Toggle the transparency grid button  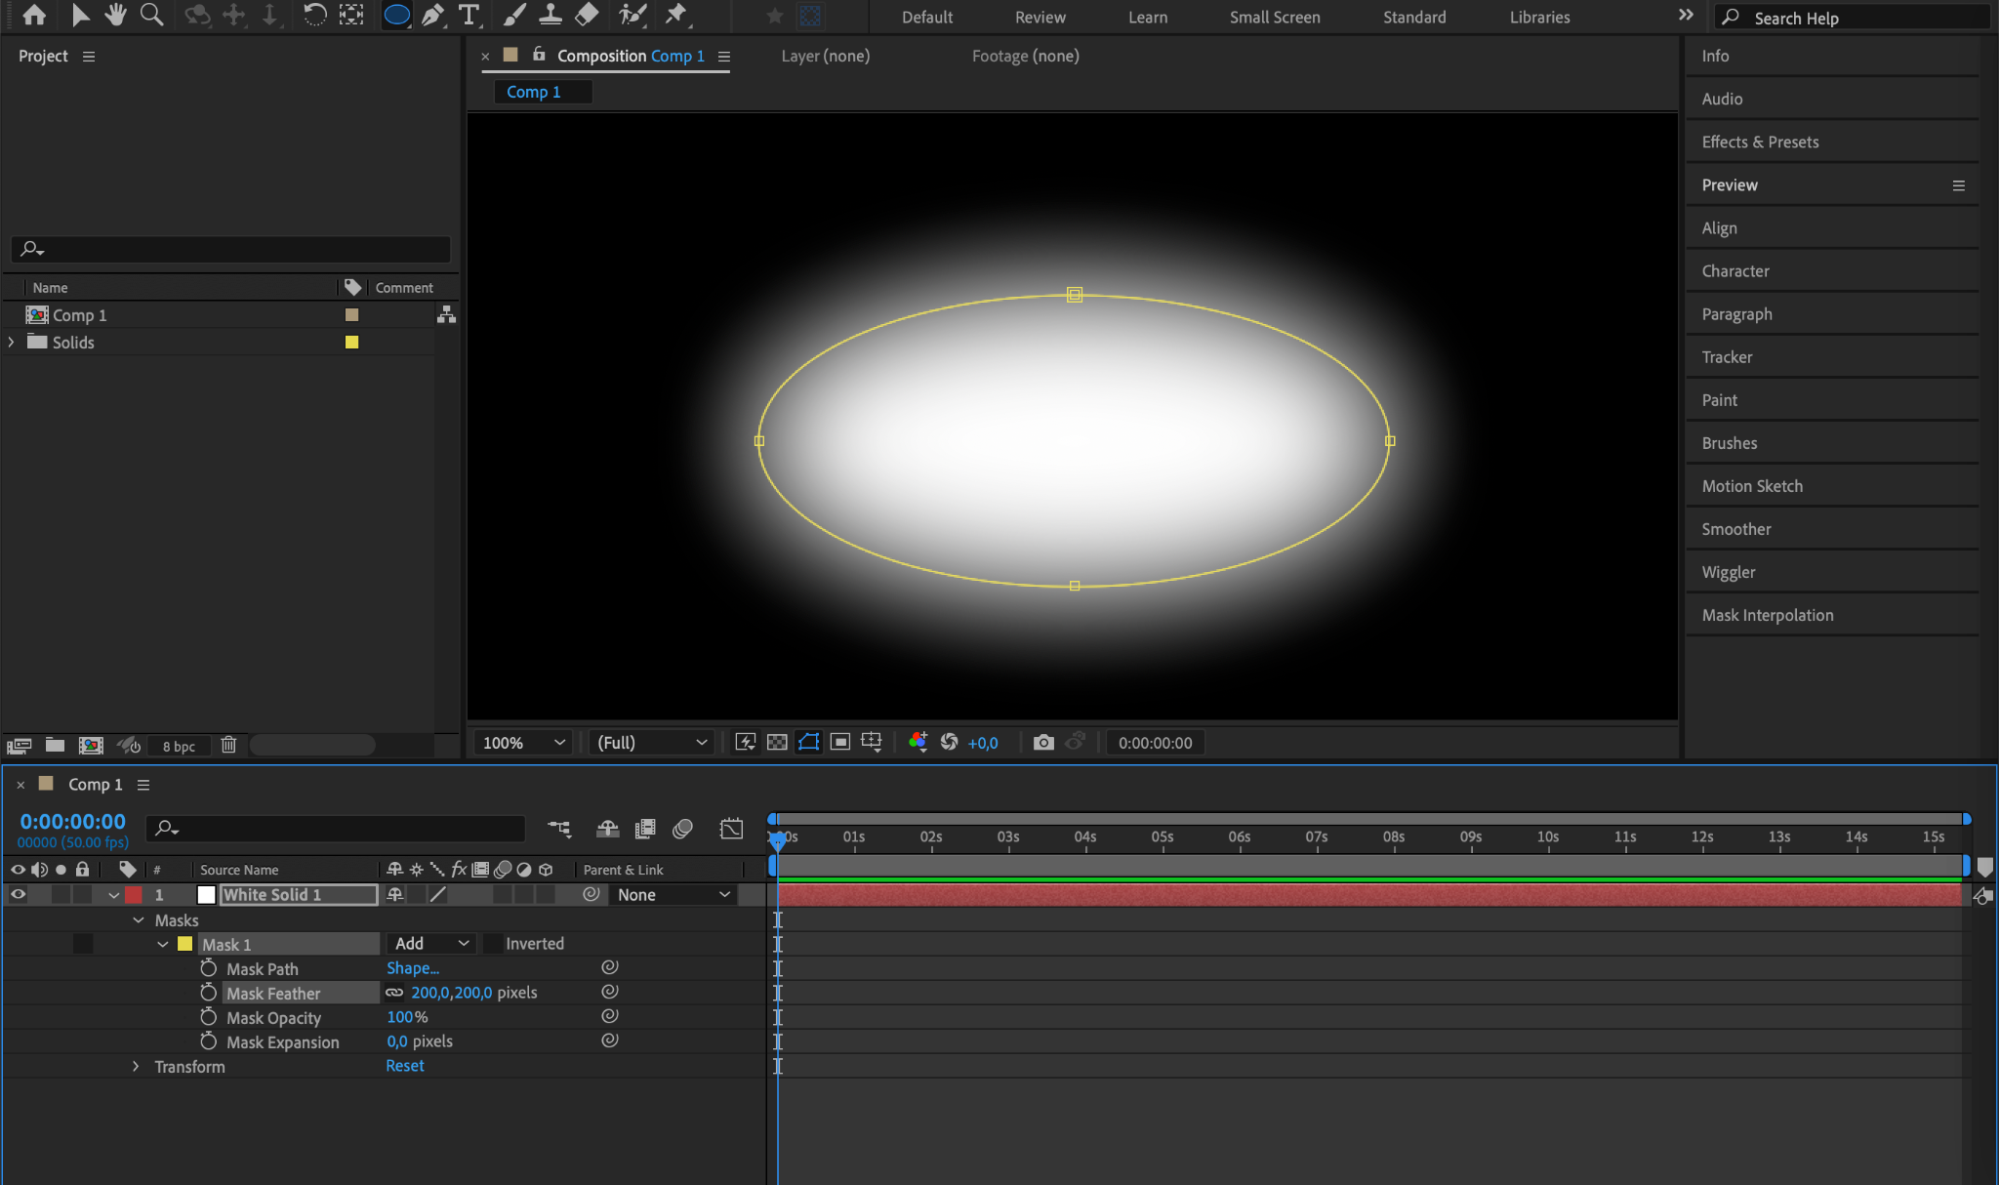click(777, 742)
